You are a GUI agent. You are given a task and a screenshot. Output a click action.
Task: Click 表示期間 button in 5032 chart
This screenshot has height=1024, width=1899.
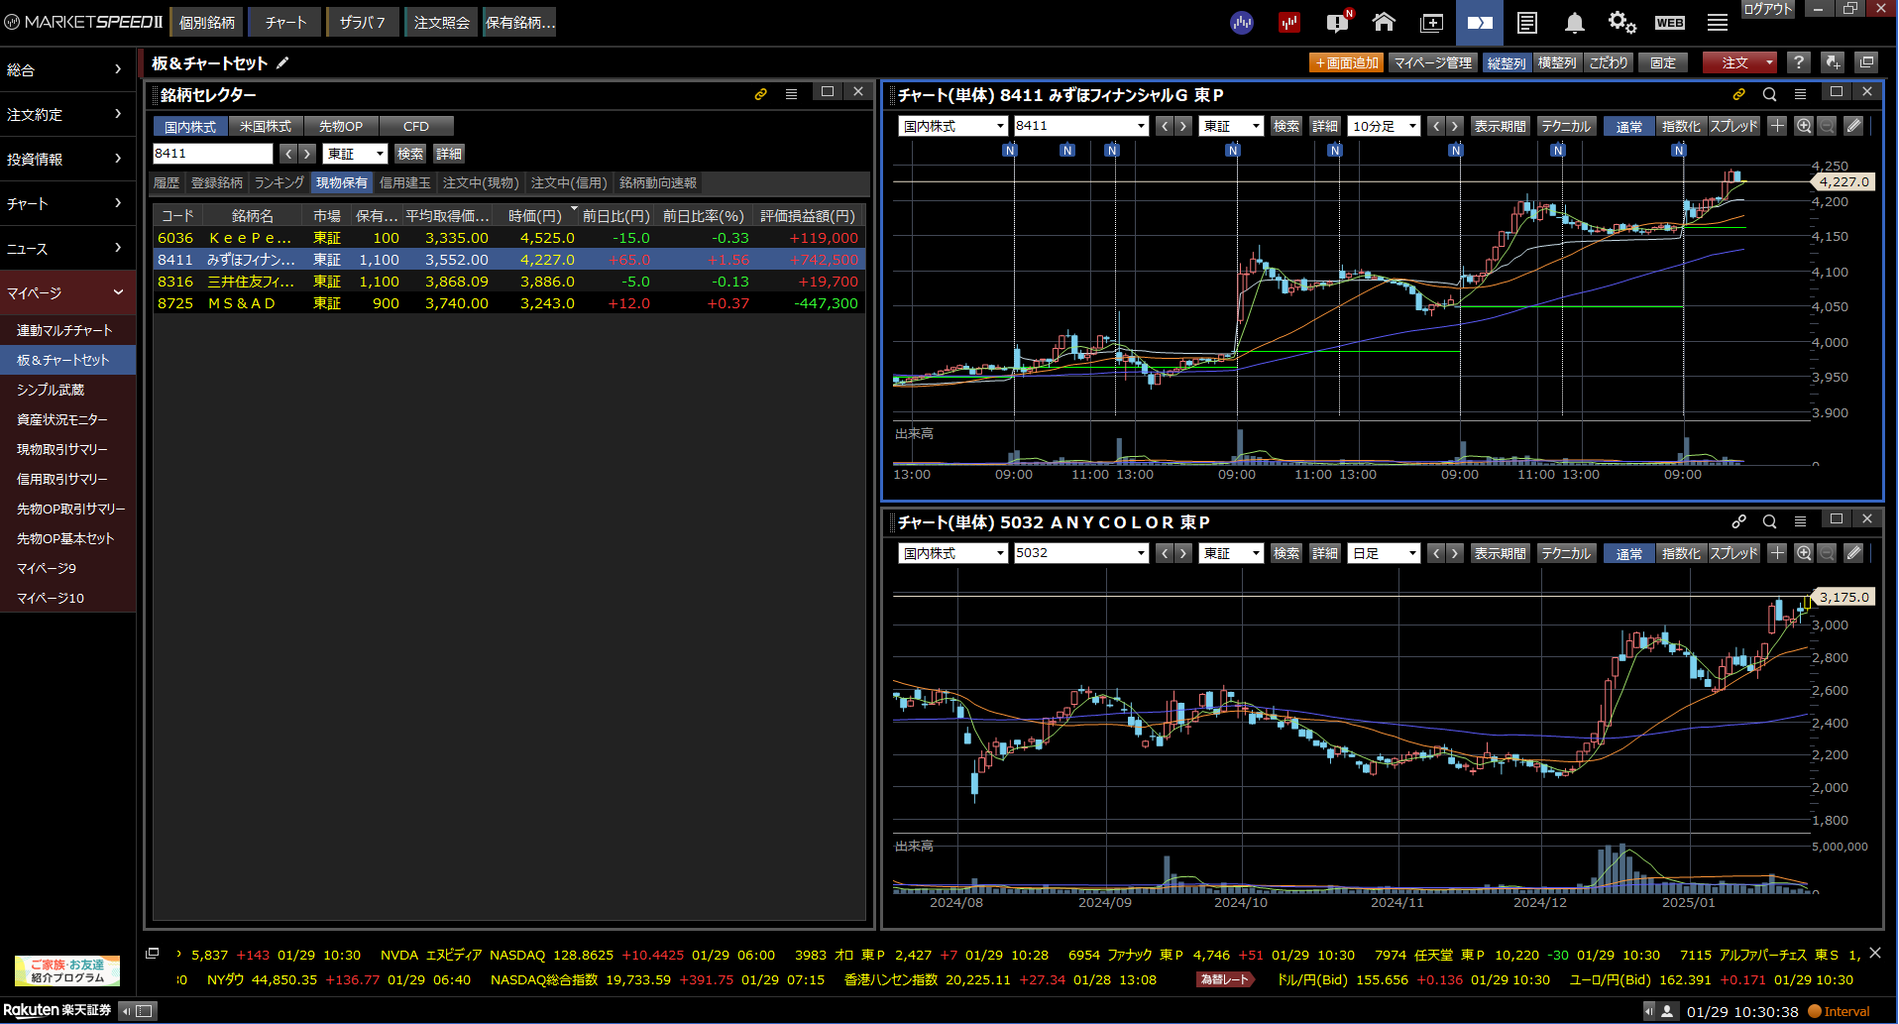tap(1500, 553)
